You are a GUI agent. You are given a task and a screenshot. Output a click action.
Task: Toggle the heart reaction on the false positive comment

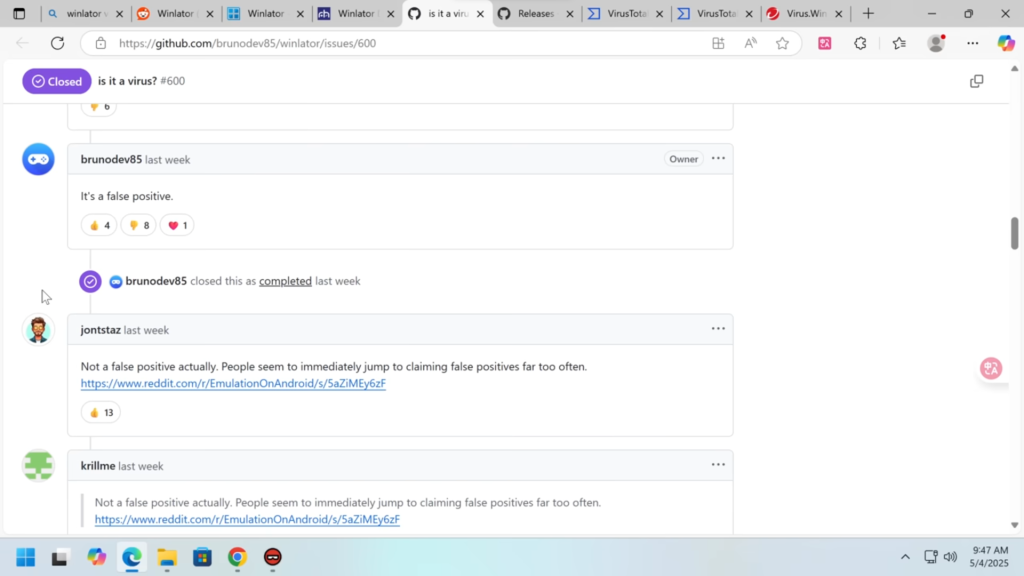point(177,225)
